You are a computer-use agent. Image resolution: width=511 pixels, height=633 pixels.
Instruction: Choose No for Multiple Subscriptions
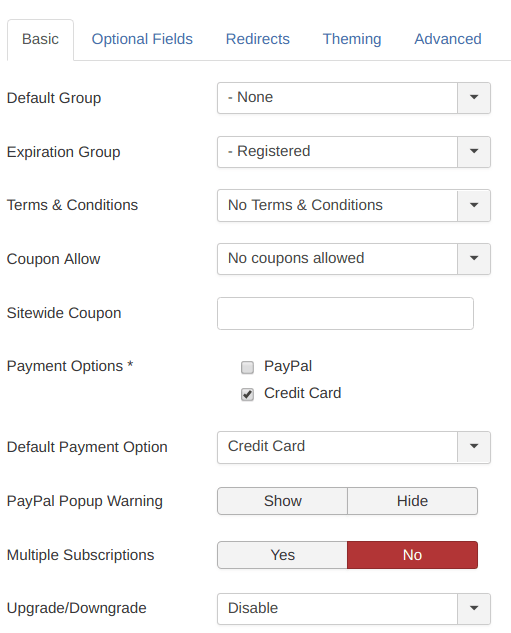[413, 555]
